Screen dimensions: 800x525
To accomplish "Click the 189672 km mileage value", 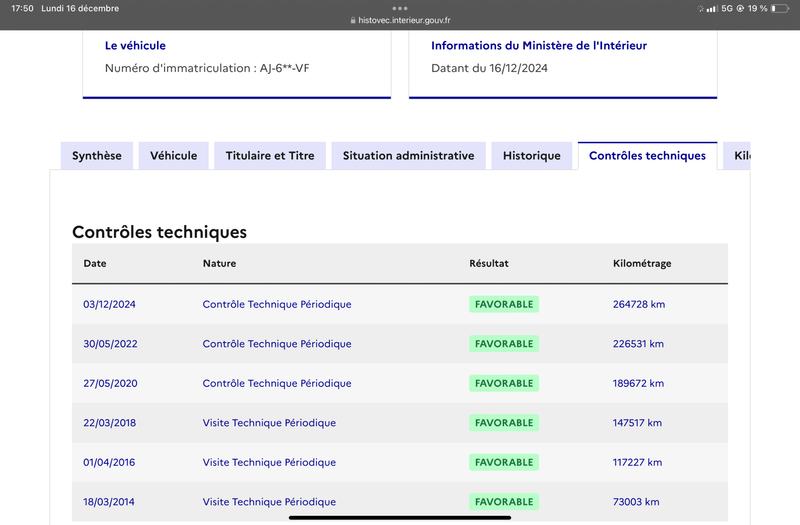I will [638, 383].
